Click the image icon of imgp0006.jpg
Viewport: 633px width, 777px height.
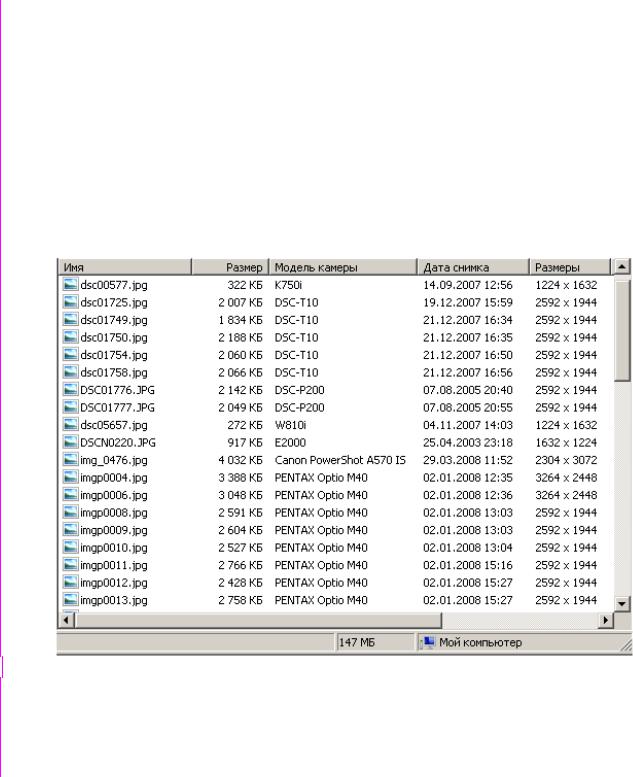click(x=70, y=495)
